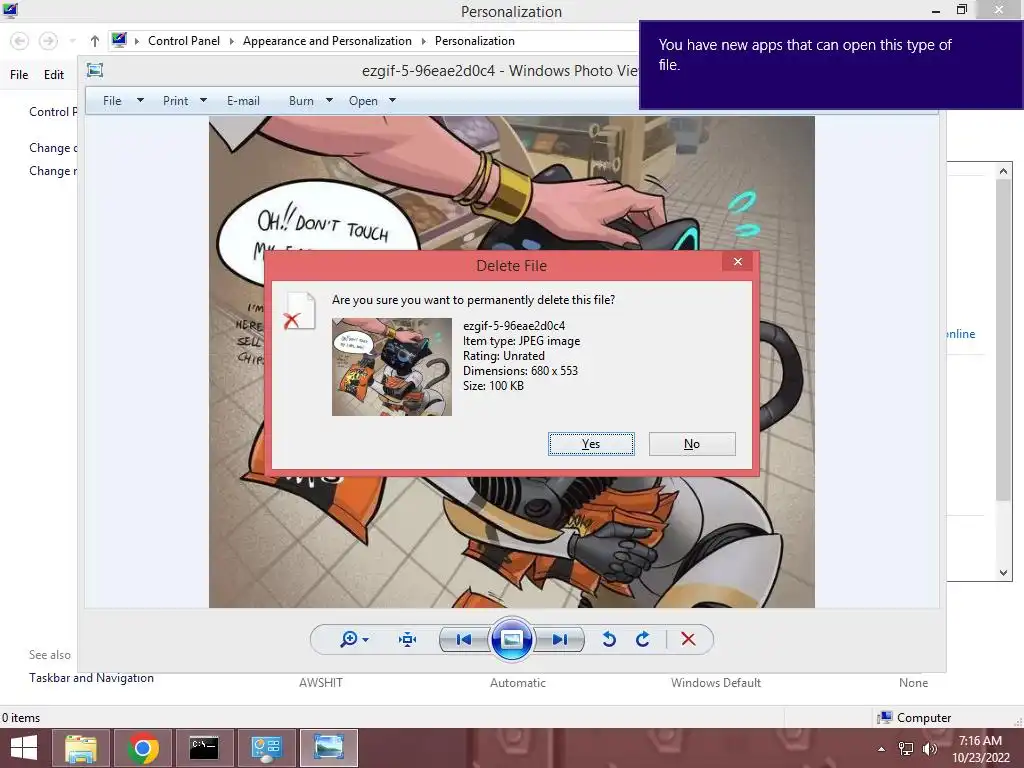Open Taskbar and Navigation link
The height and width of the screenshot is (768, 1024).
(x=91, y=678)
